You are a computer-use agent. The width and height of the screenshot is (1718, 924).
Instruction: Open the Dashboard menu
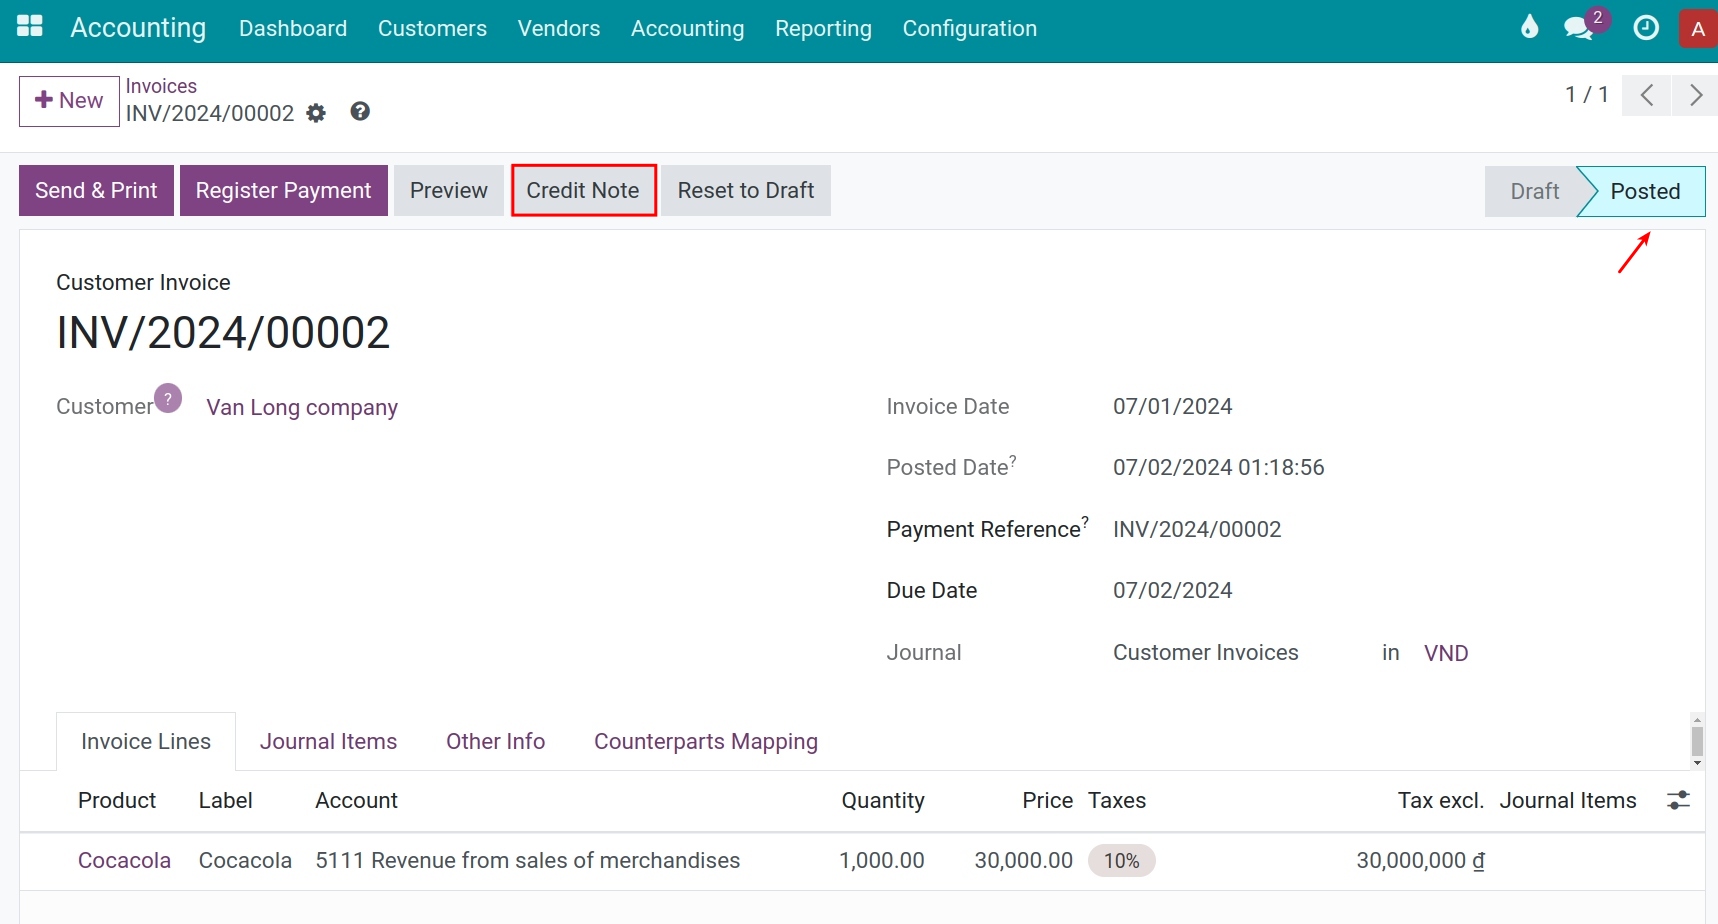(x=293, y=28)
